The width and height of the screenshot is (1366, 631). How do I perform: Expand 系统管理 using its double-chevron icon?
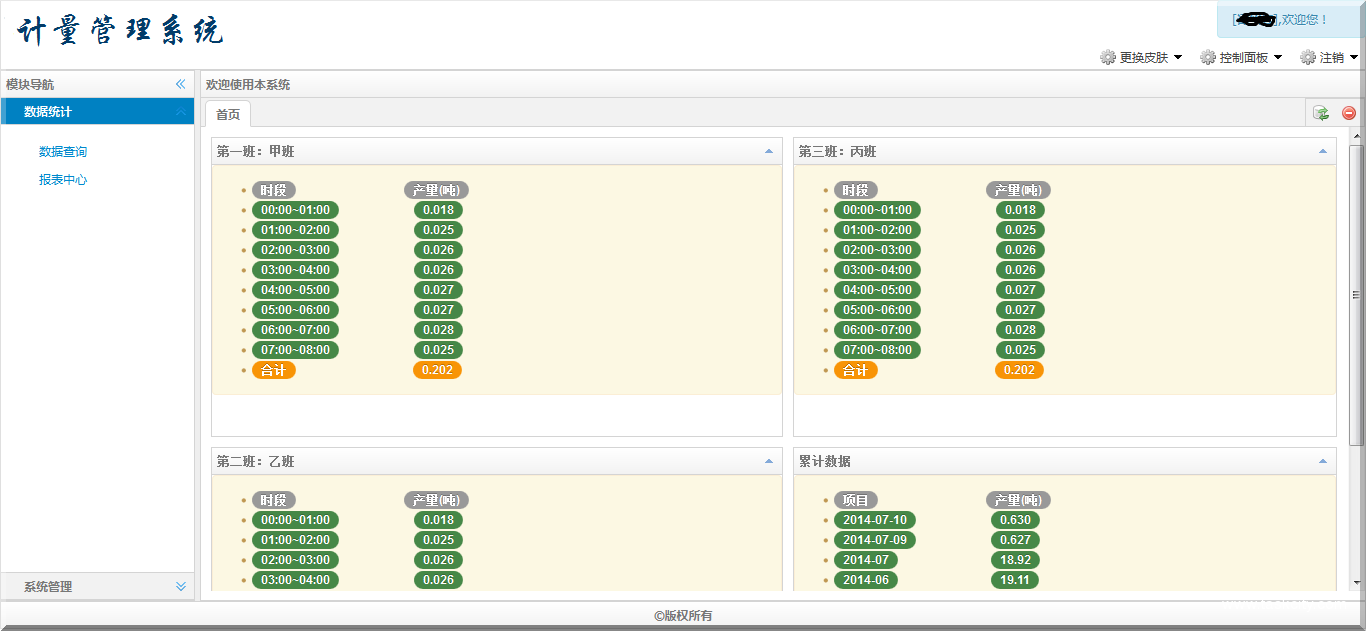click(181, 587)
